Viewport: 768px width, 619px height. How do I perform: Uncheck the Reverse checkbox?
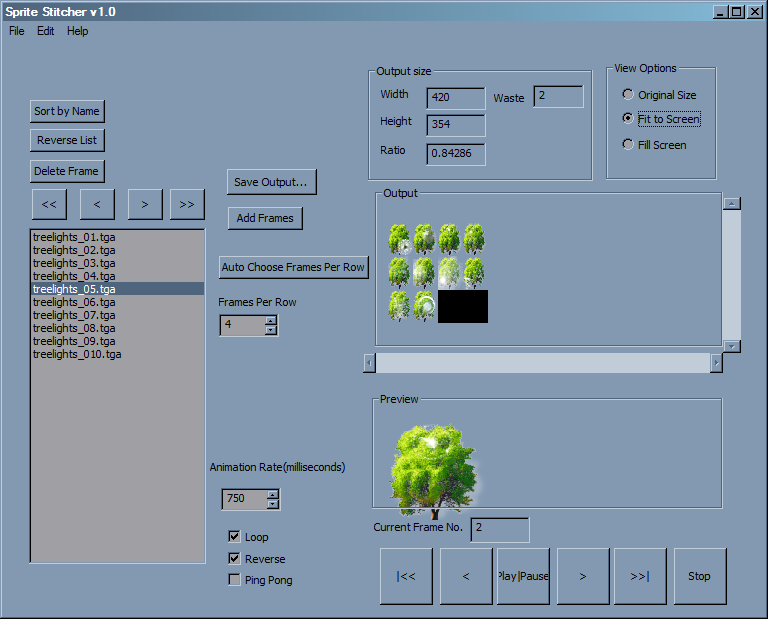pyautogui.click(x=235, y=558)
